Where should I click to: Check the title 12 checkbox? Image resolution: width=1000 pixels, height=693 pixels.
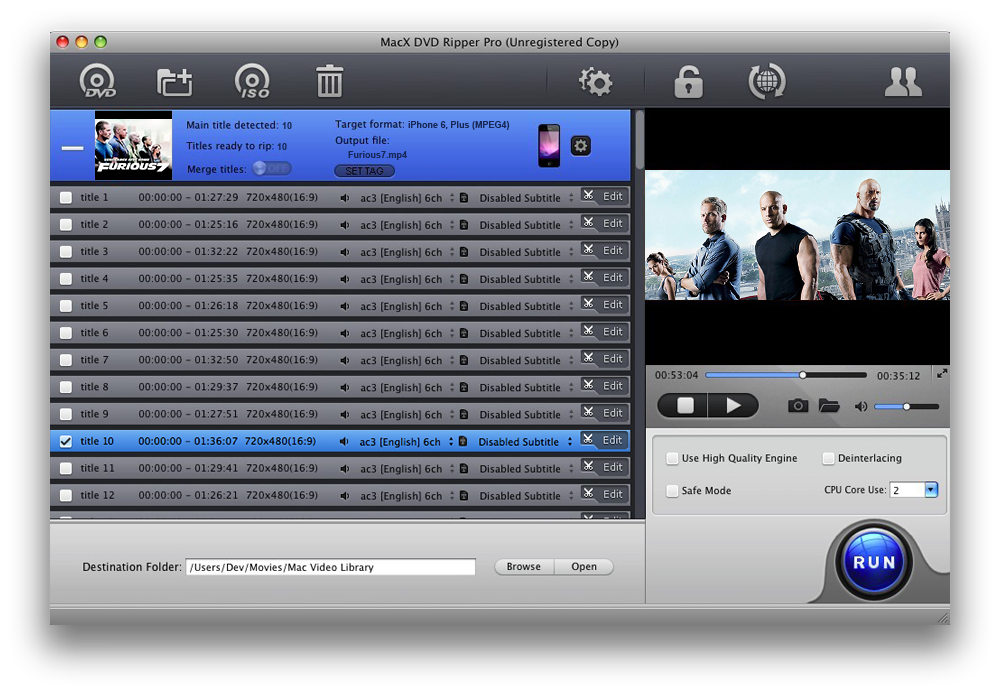tap(66, 495)
